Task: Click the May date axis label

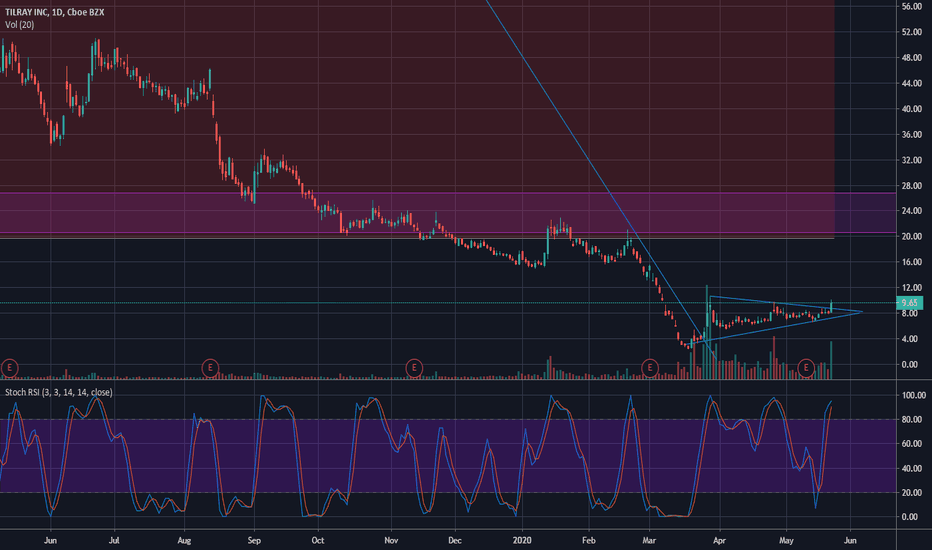Action: tap(786, 540)
